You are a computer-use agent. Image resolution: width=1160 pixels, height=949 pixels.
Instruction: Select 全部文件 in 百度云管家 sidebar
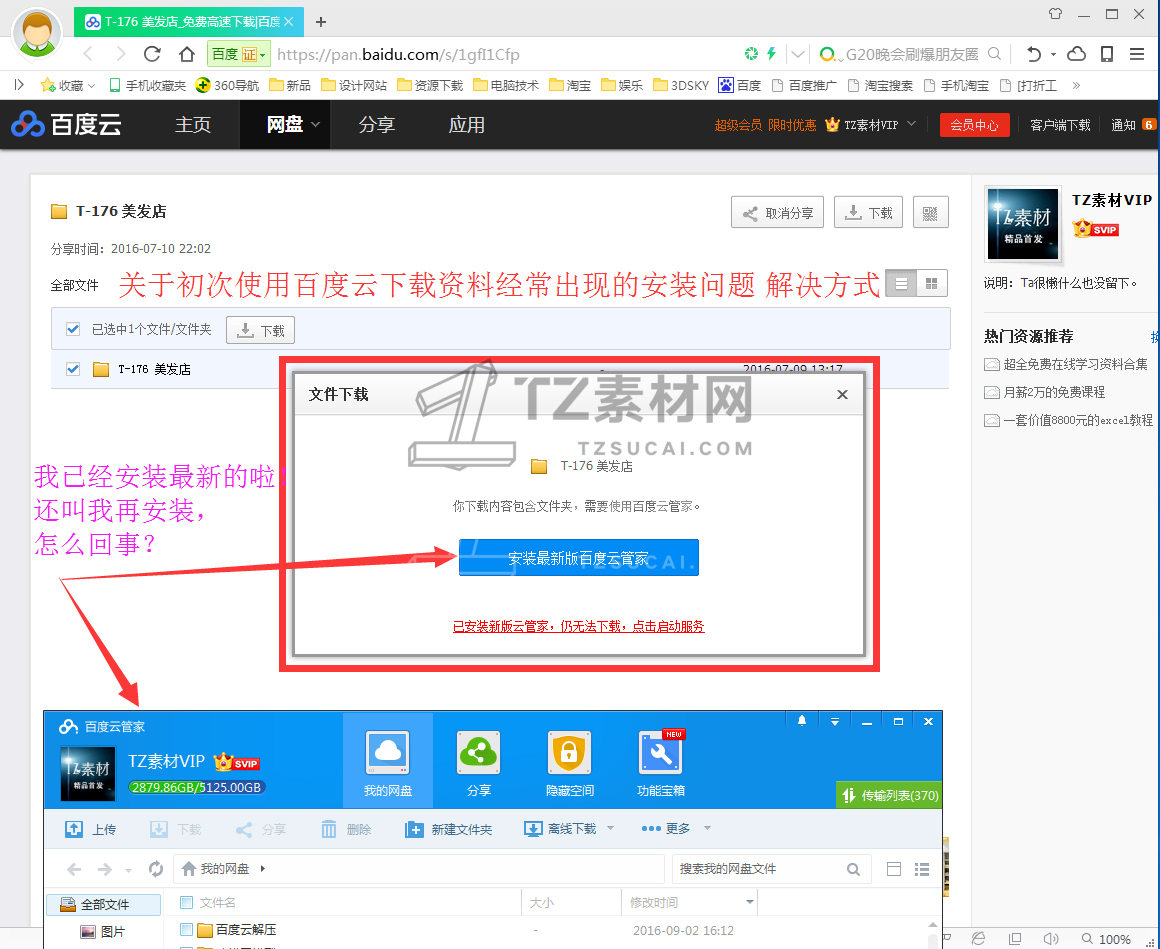(x=104, y=904)
